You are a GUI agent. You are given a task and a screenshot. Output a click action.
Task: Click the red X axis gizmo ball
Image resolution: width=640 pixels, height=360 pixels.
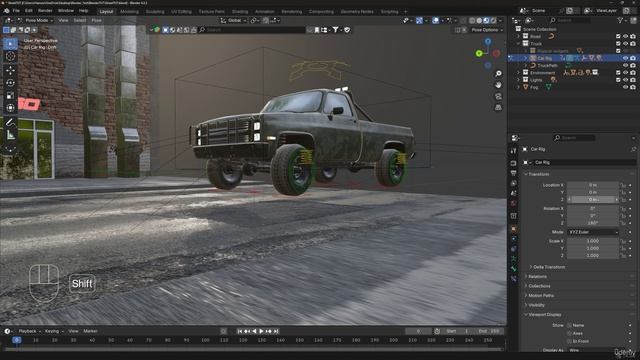point(496,53)
